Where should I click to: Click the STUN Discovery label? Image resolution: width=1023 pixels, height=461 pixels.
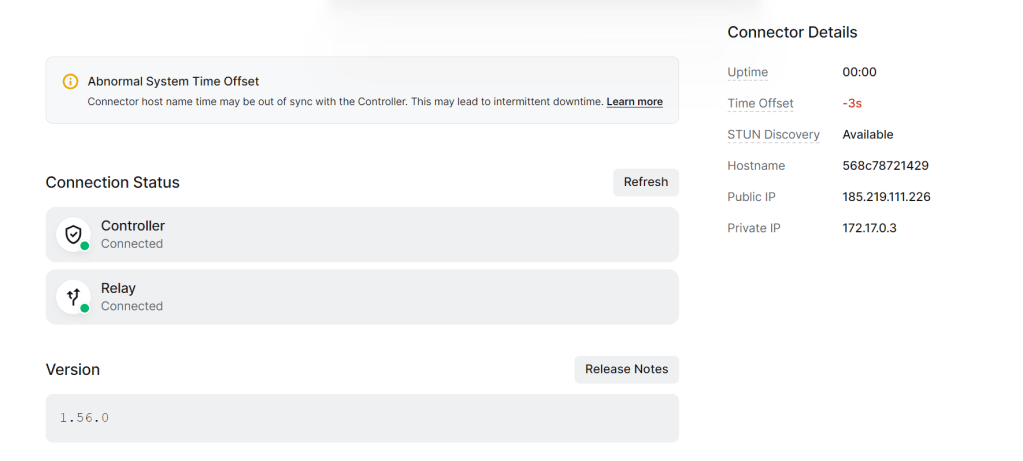pos(773,135)
